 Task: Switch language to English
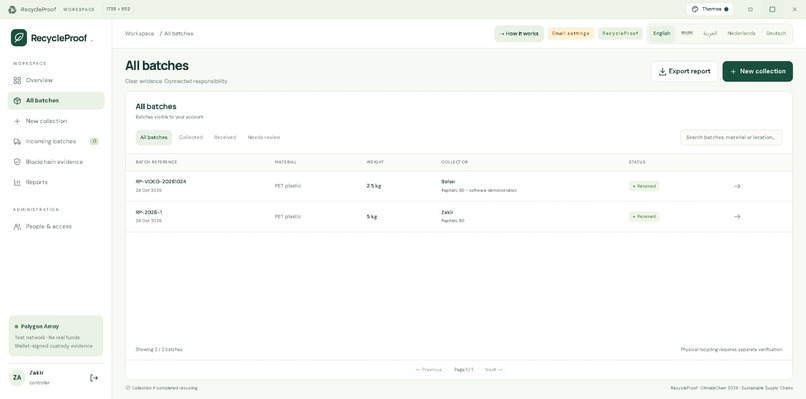pos(661,33)
